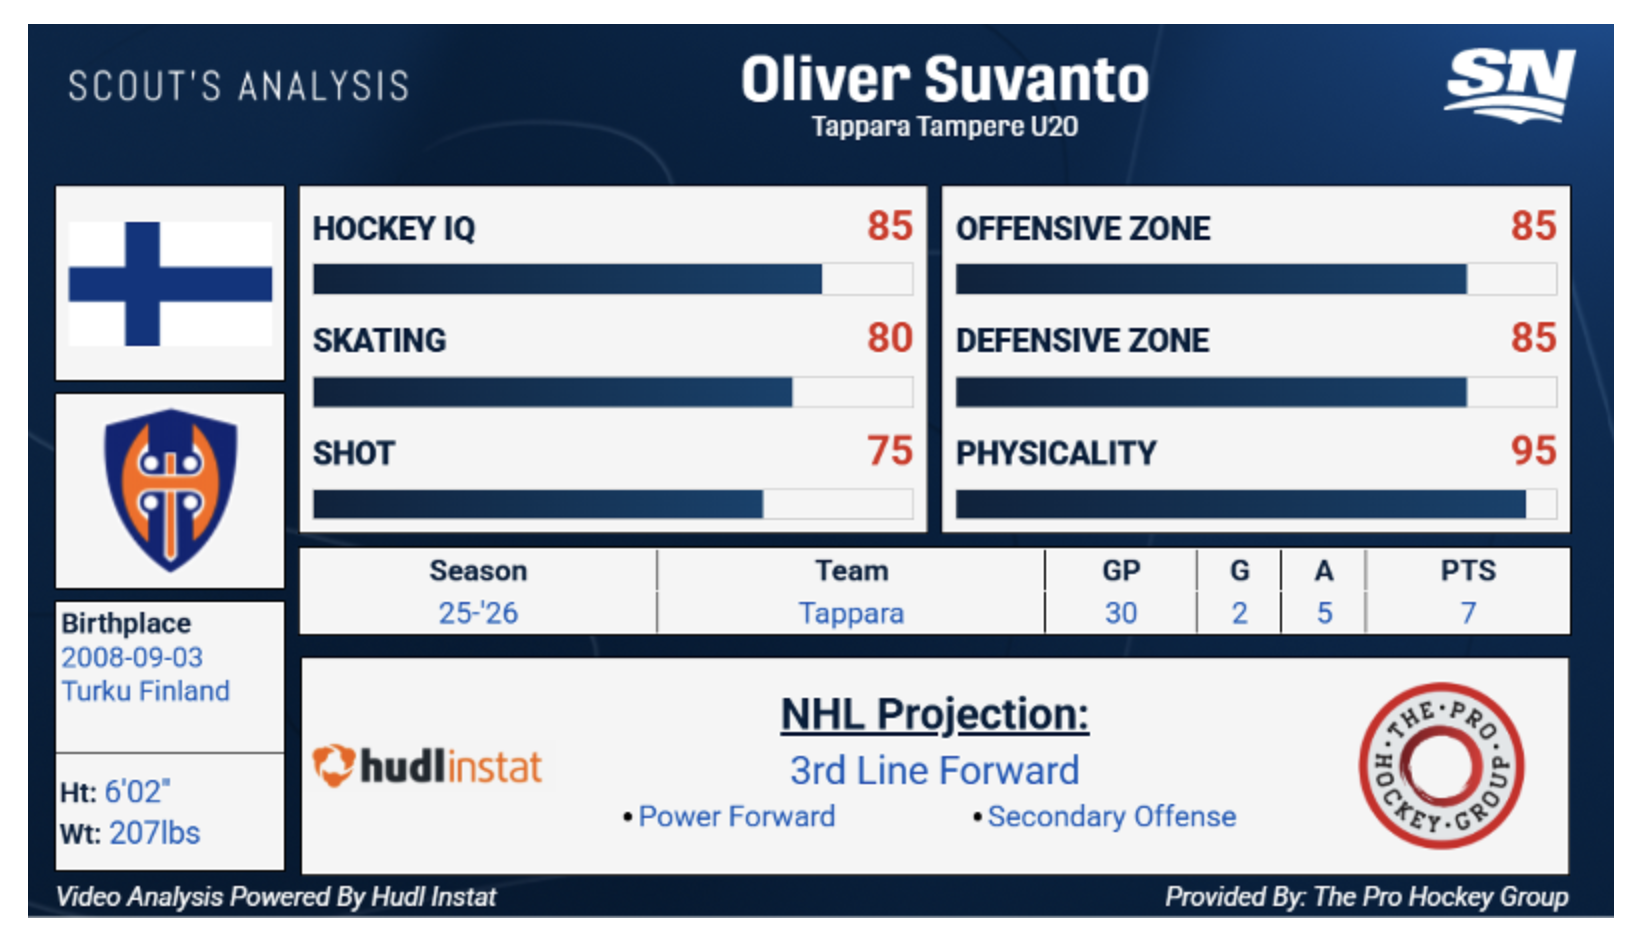1640x940 pixels.
Task: Click the NHL Projection heading
Action: [934, 714]
